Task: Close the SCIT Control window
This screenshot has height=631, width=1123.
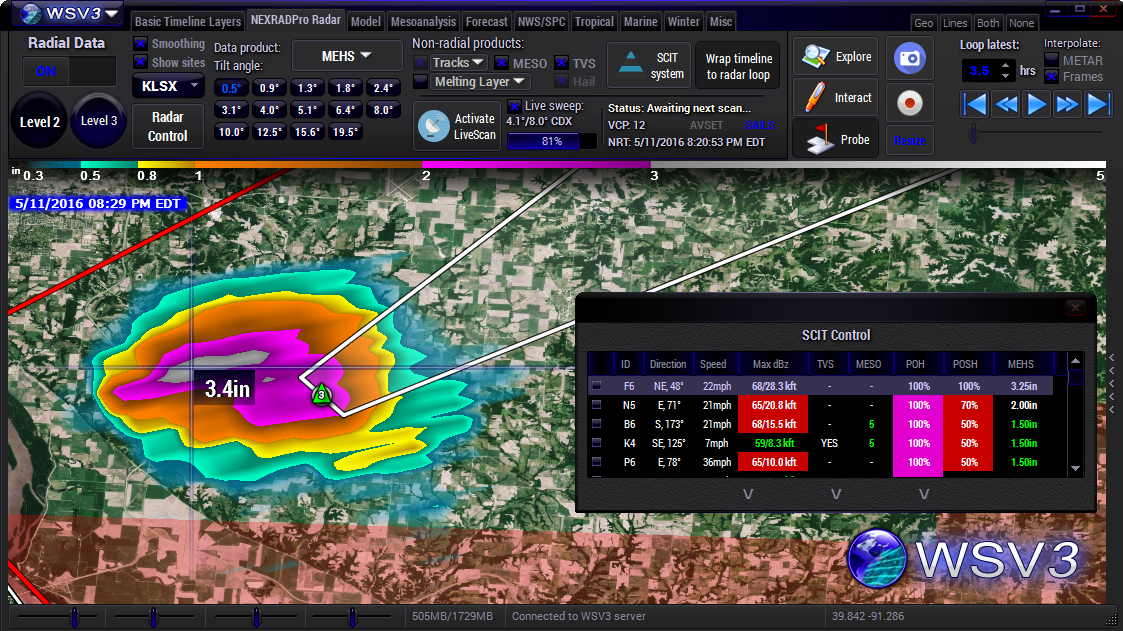Action: (1075, 307)
